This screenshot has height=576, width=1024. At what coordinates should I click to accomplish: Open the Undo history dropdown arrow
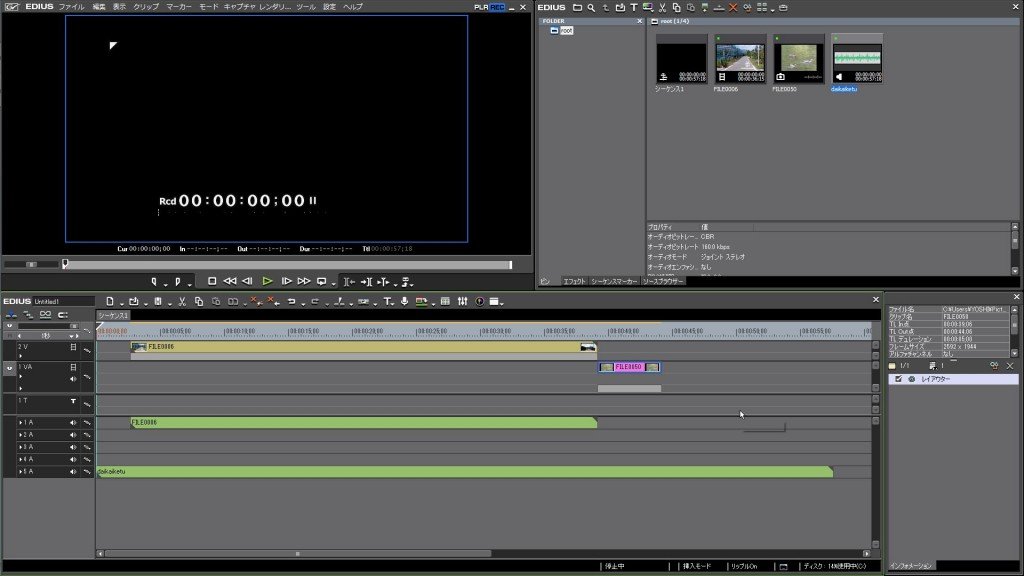pos(302,303)
